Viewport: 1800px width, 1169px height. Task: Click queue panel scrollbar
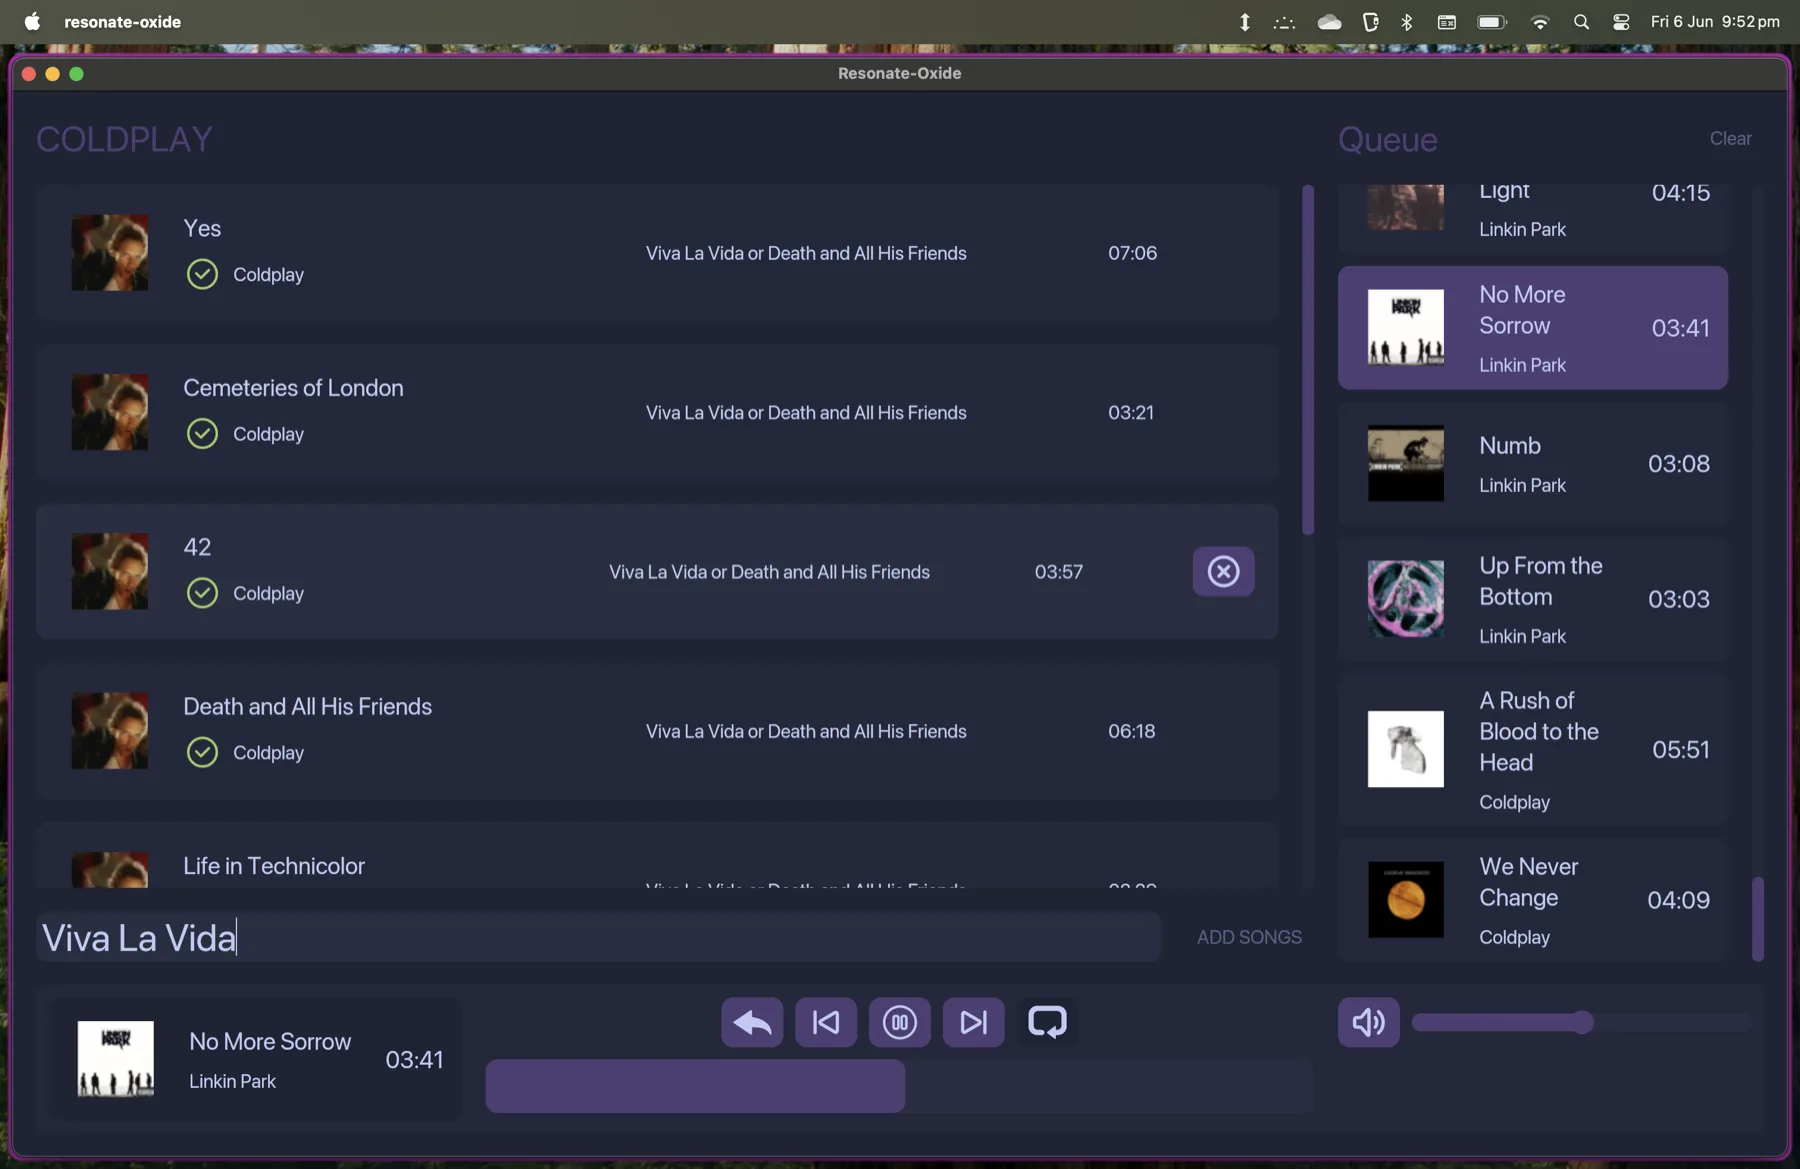point(1757,919)
